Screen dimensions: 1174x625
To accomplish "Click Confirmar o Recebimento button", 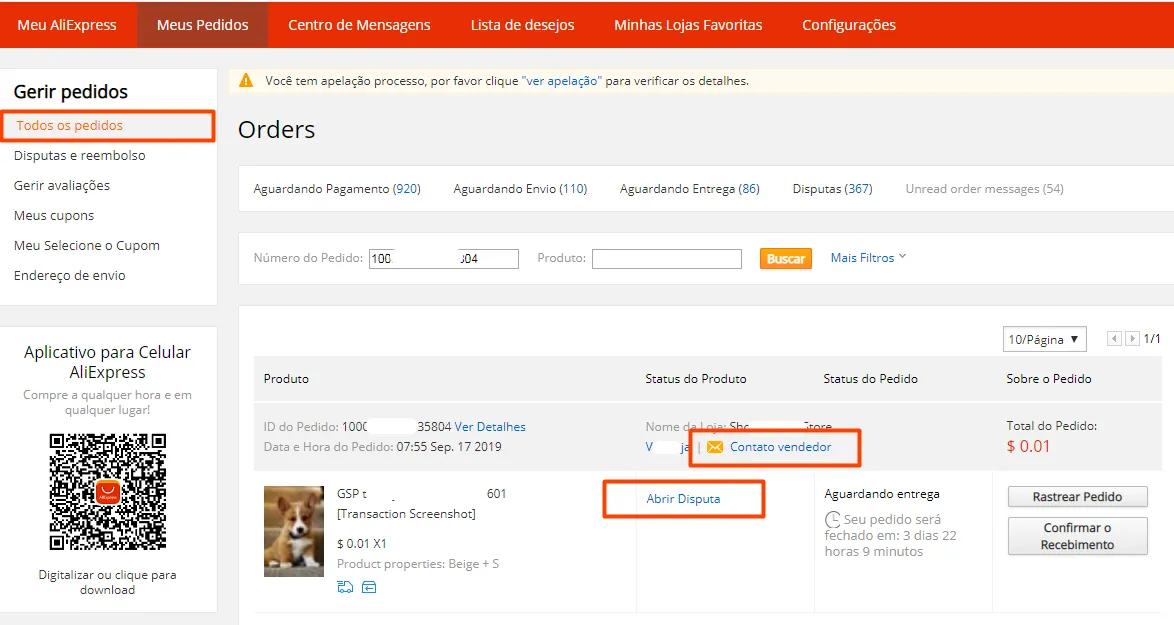I will pyautogui.click(x=1077, y=536).
